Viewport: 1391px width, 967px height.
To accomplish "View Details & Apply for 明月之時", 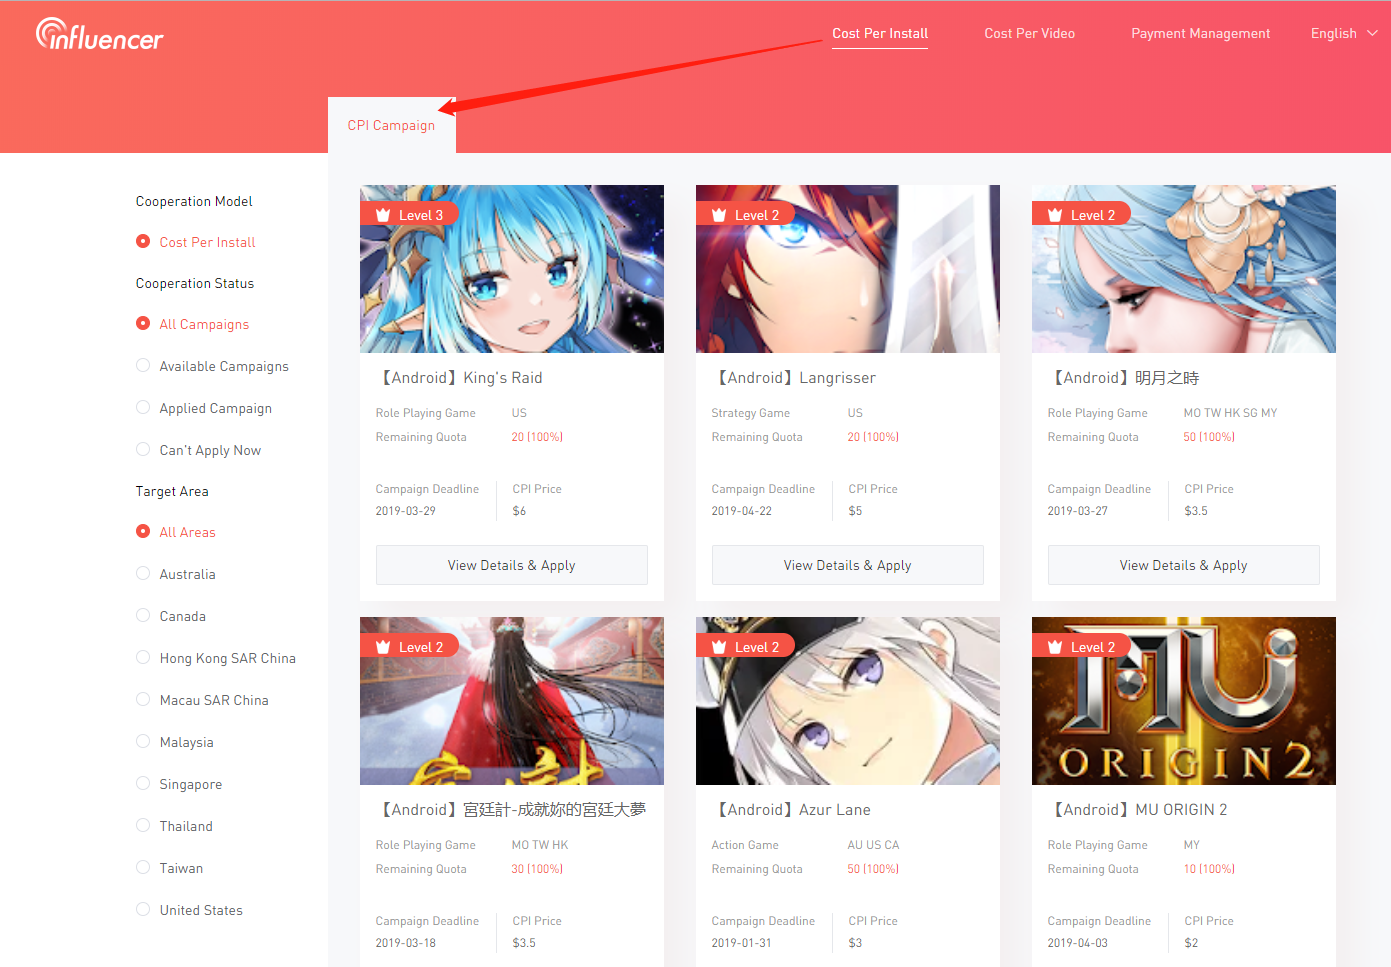I will click(1184, 565).
